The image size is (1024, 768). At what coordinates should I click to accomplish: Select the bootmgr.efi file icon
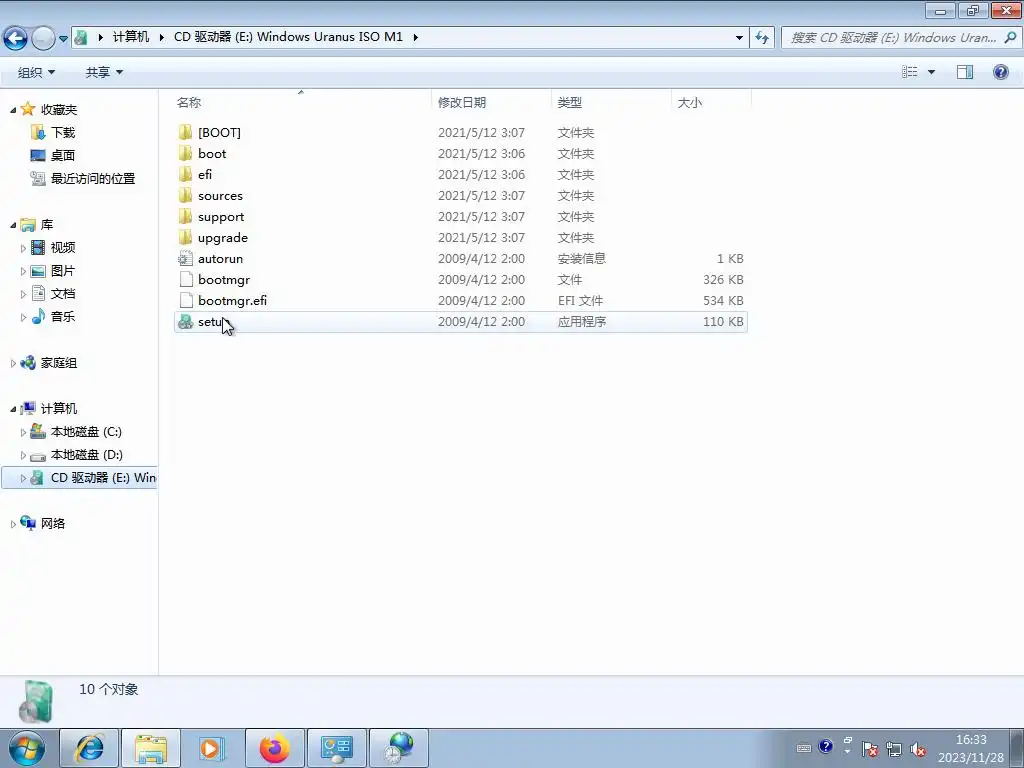(185, 300)
